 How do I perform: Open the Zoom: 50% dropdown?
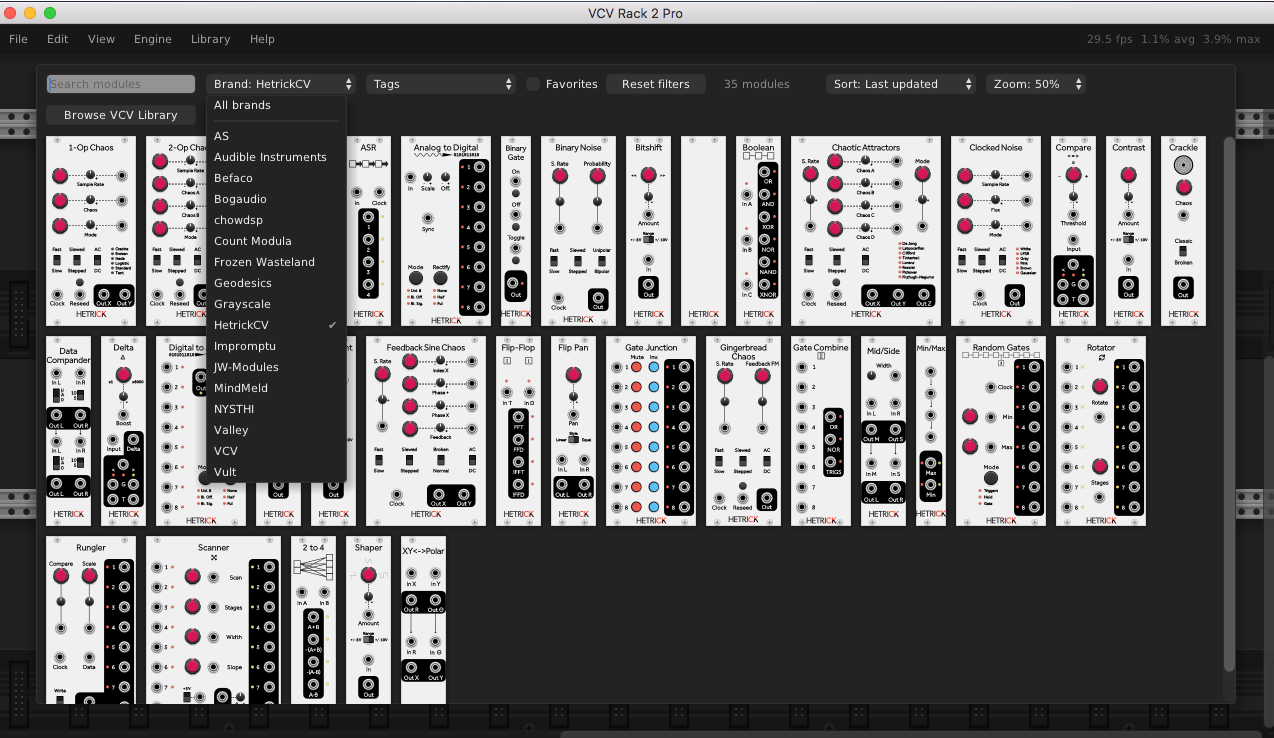tap(1036, 84)
